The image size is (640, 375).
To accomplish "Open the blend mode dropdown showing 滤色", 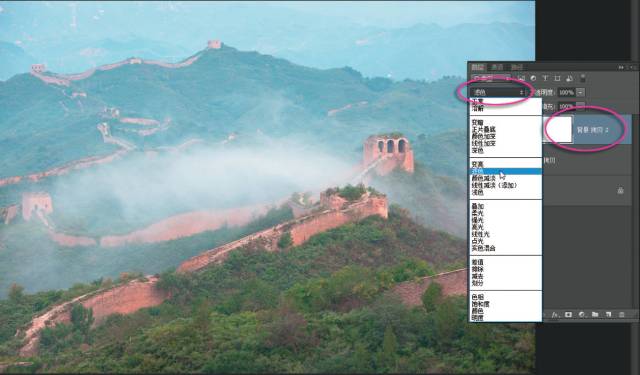I will pos(498,93).
